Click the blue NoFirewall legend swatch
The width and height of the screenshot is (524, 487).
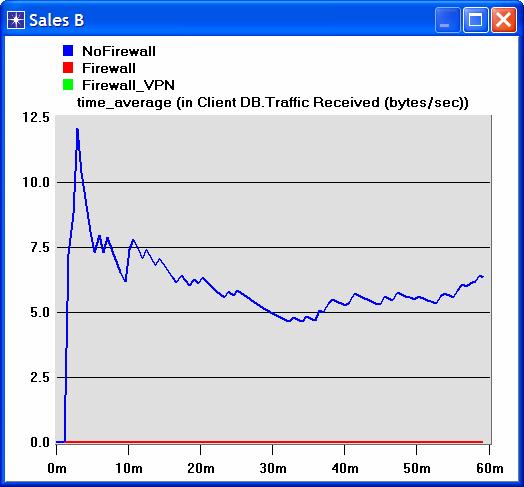pos(68,51)
